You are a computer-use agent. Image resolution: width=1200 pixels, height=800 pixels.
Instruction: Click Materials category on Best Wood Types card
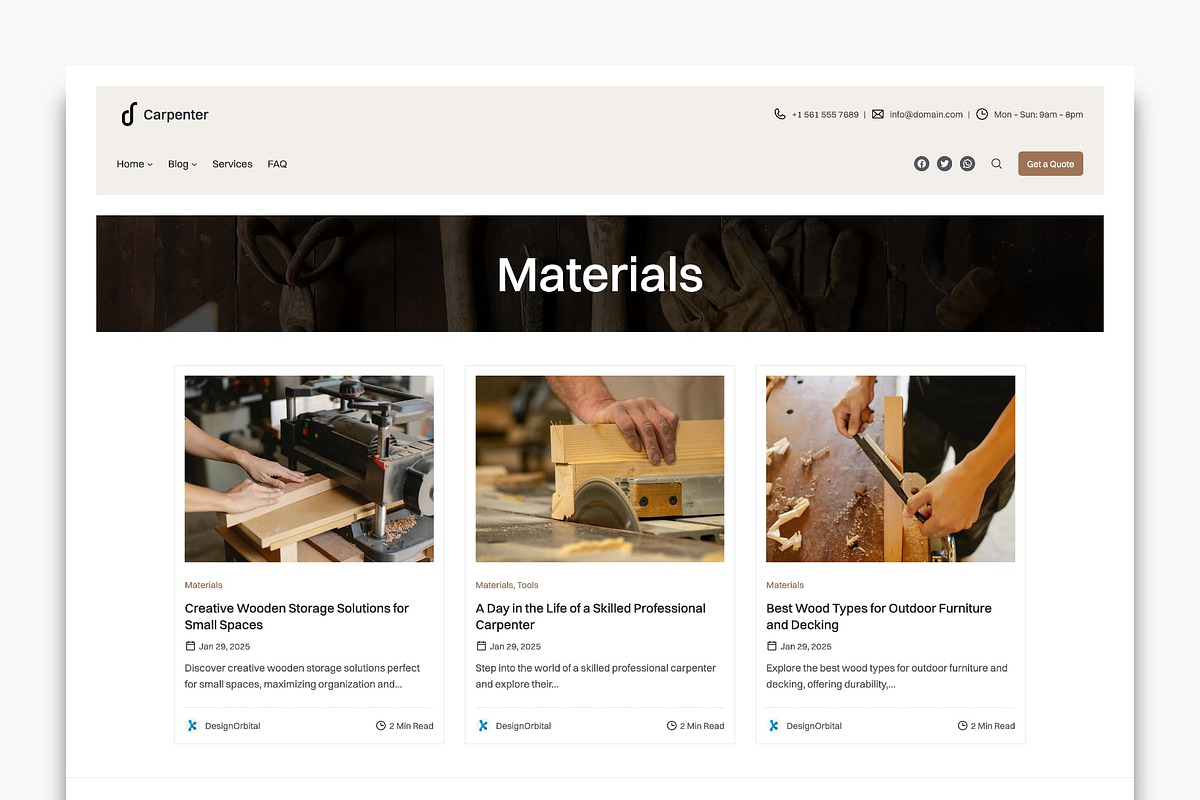(x=785, y=585)
